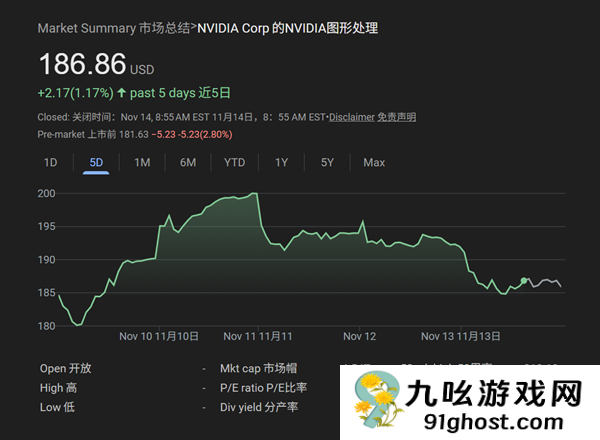
Task: Click the Pre-market 181.63 text
Action: coord(93,134)
